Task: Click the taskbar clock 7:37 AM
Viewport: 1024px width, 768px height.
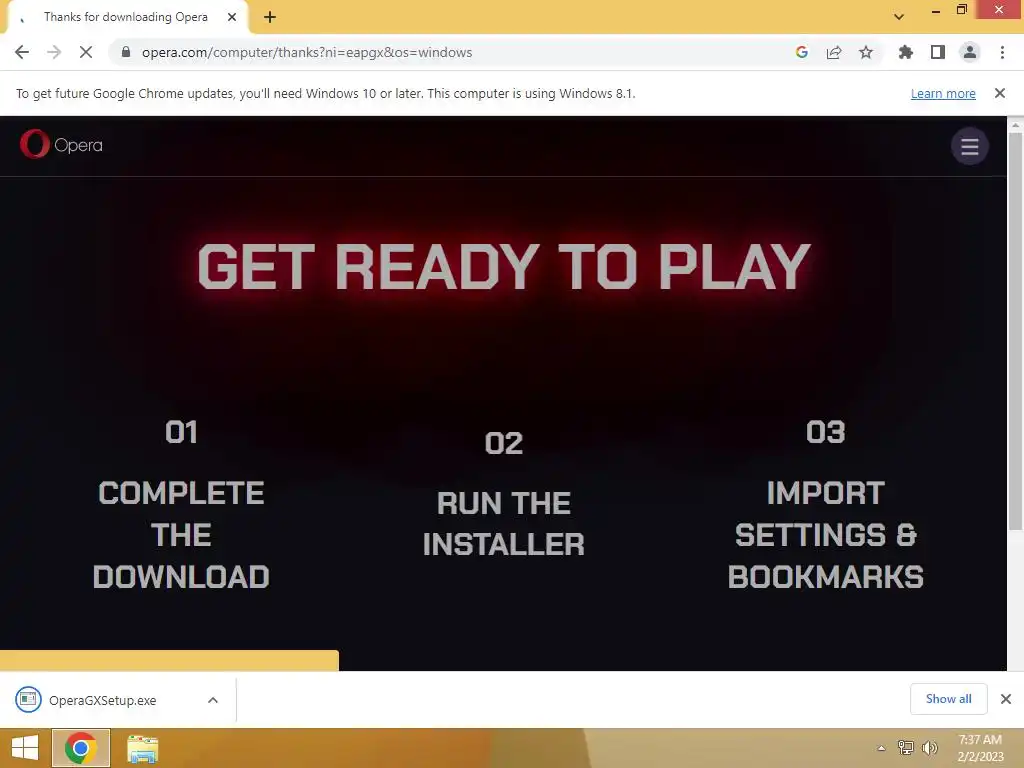Action: (x=980, y=748)
